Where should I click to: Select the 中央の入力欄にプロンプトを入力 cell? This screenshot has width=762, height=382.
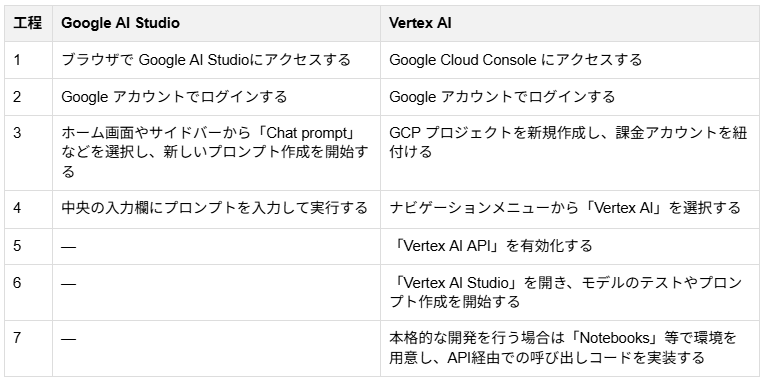point(216,209)
